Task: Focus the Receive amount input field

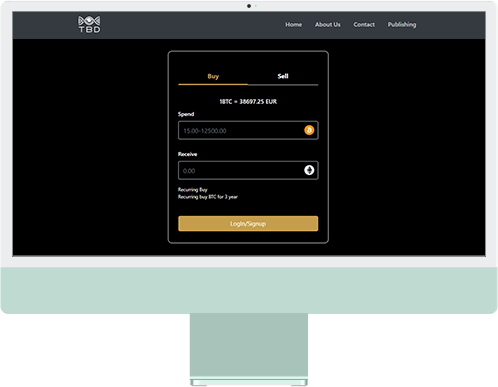Action: click(x=248, y=170)
